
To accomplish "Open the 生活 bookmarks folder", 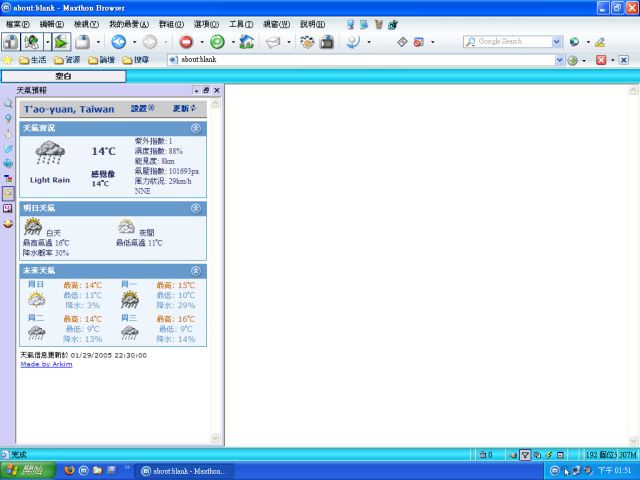I will click(33, 60).
